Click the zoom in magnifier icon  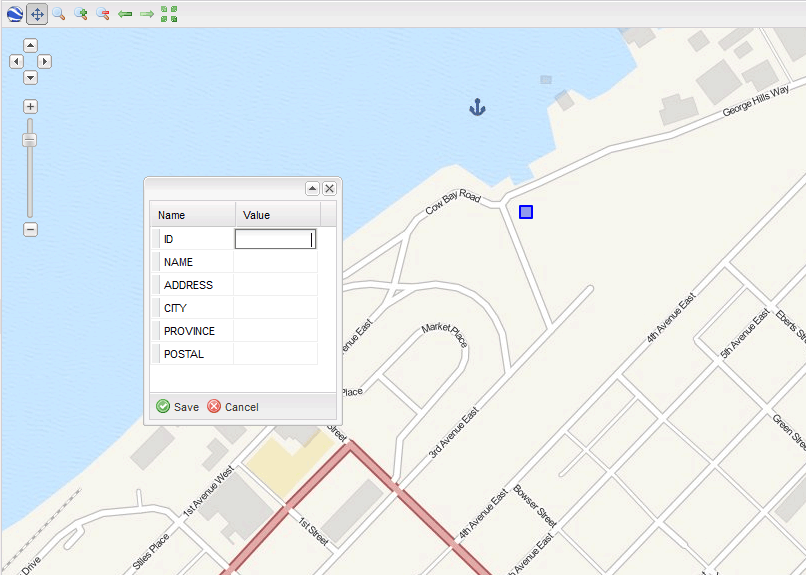(x=81, y=14)
